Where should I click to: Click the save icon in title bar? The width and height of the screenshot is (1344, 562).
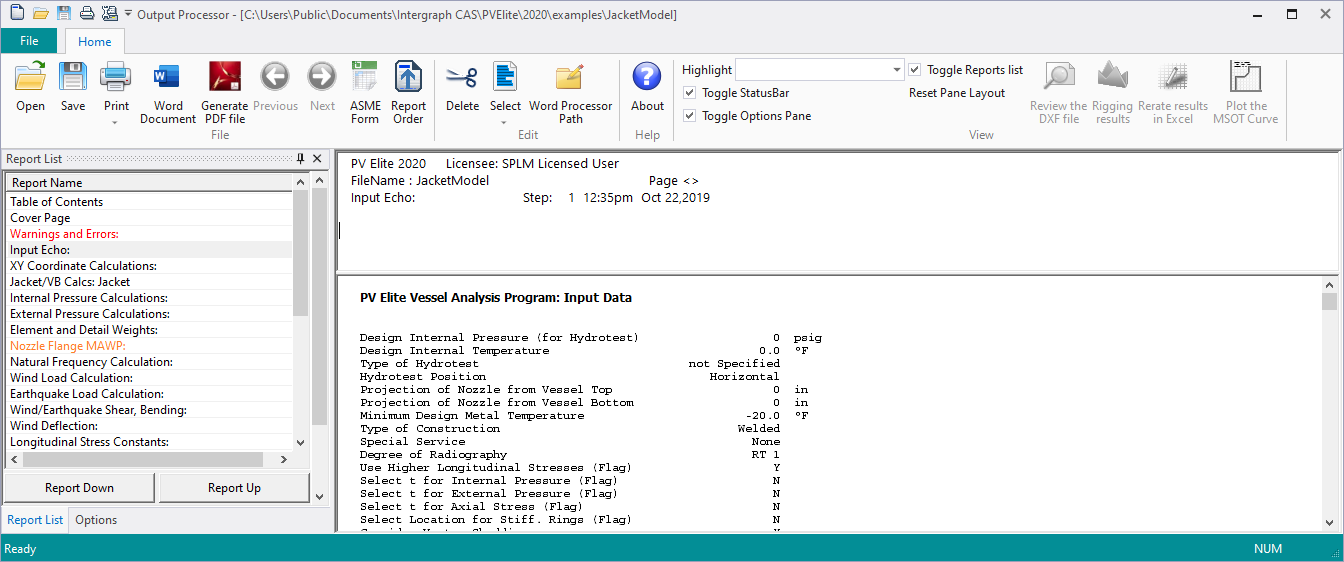click(x=64, y=14)
